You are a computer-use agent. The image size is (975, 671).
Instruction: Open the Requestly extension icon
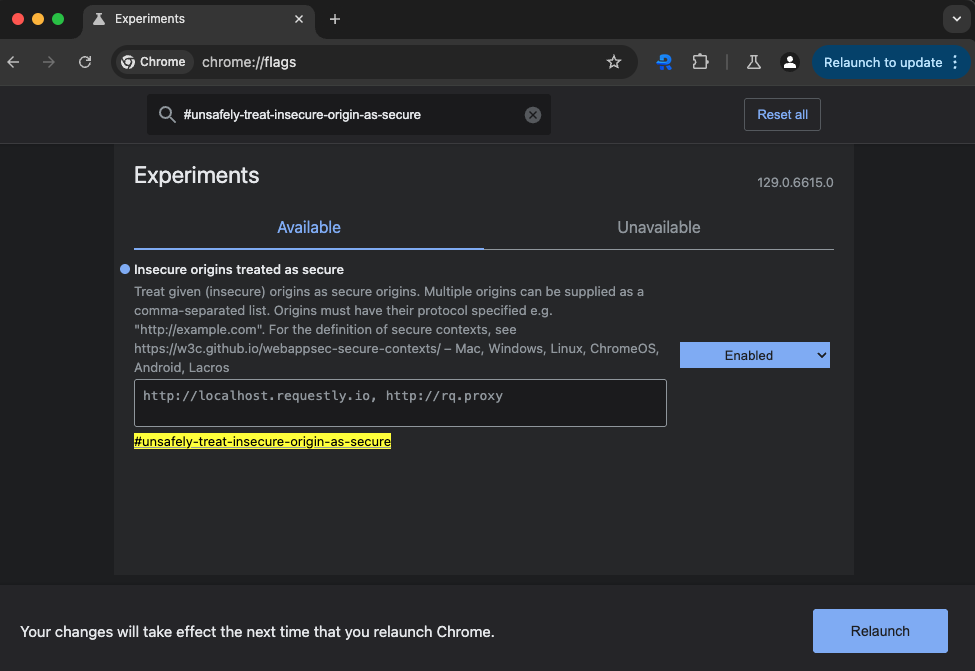pos(664,62)
